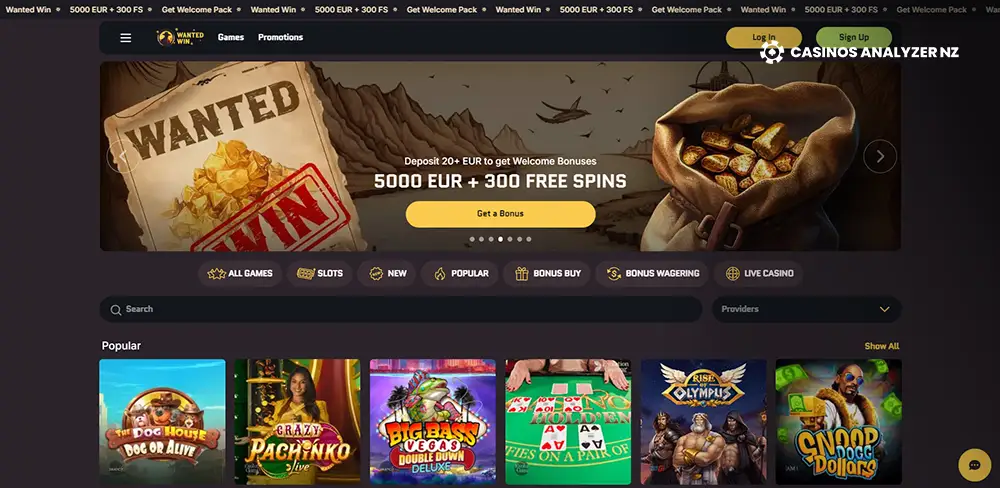The image size is (1000, 488).
Task: Switch to the Bonus Wagering tab
Action: [651, 274]
